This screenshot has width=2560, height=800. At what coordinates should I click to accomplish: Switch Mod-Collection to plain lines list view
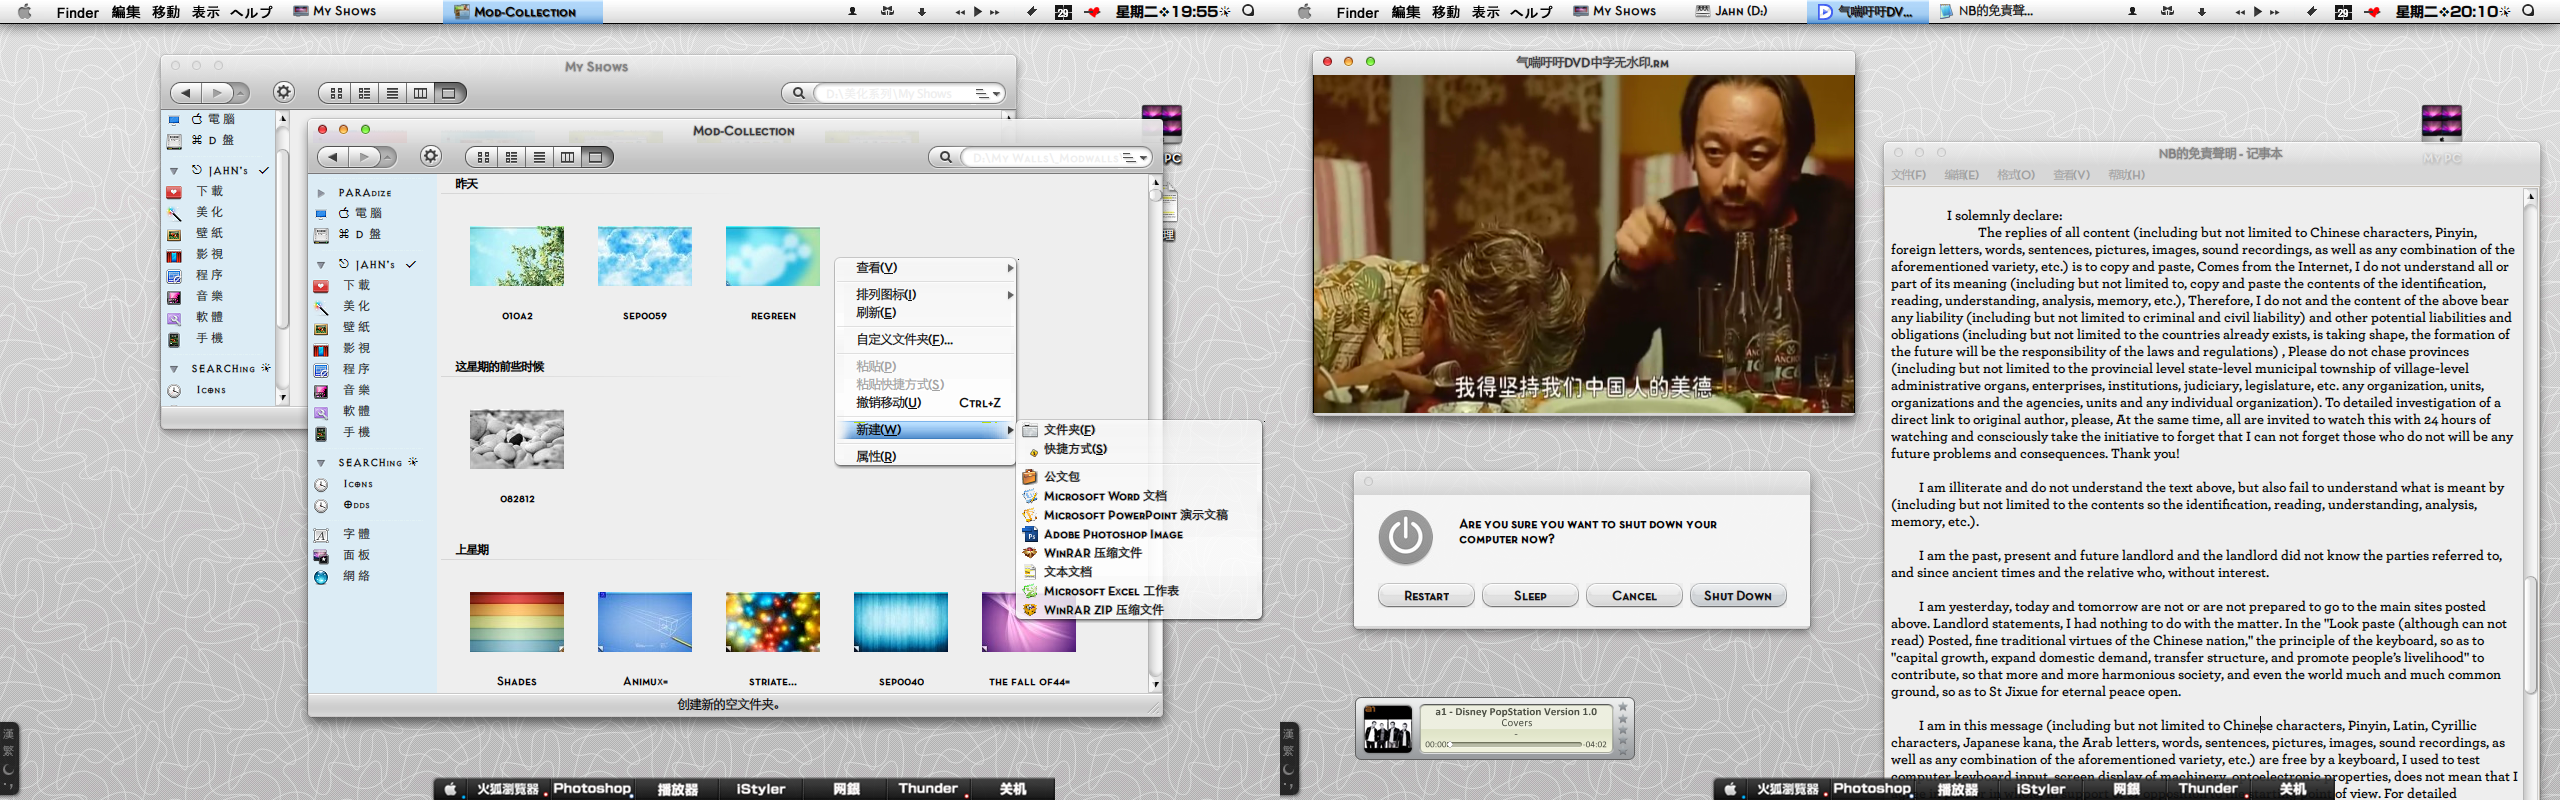pos(539,157)
